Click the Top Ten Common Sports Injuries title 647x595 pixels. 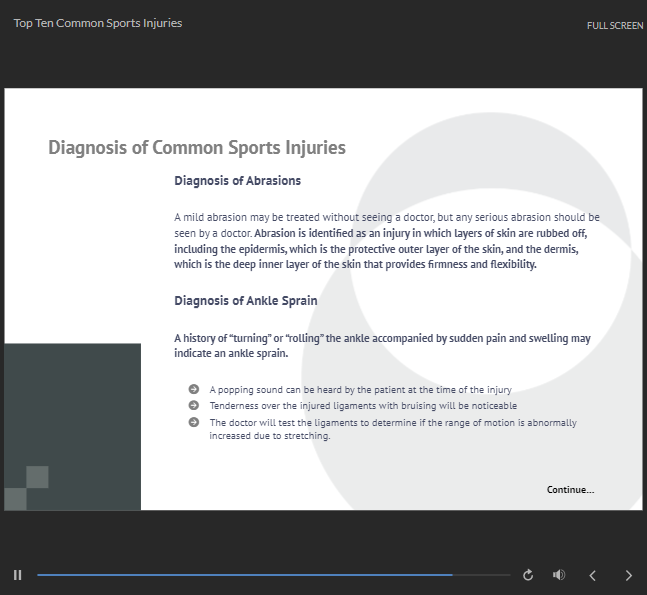click(x=98, y=23)
